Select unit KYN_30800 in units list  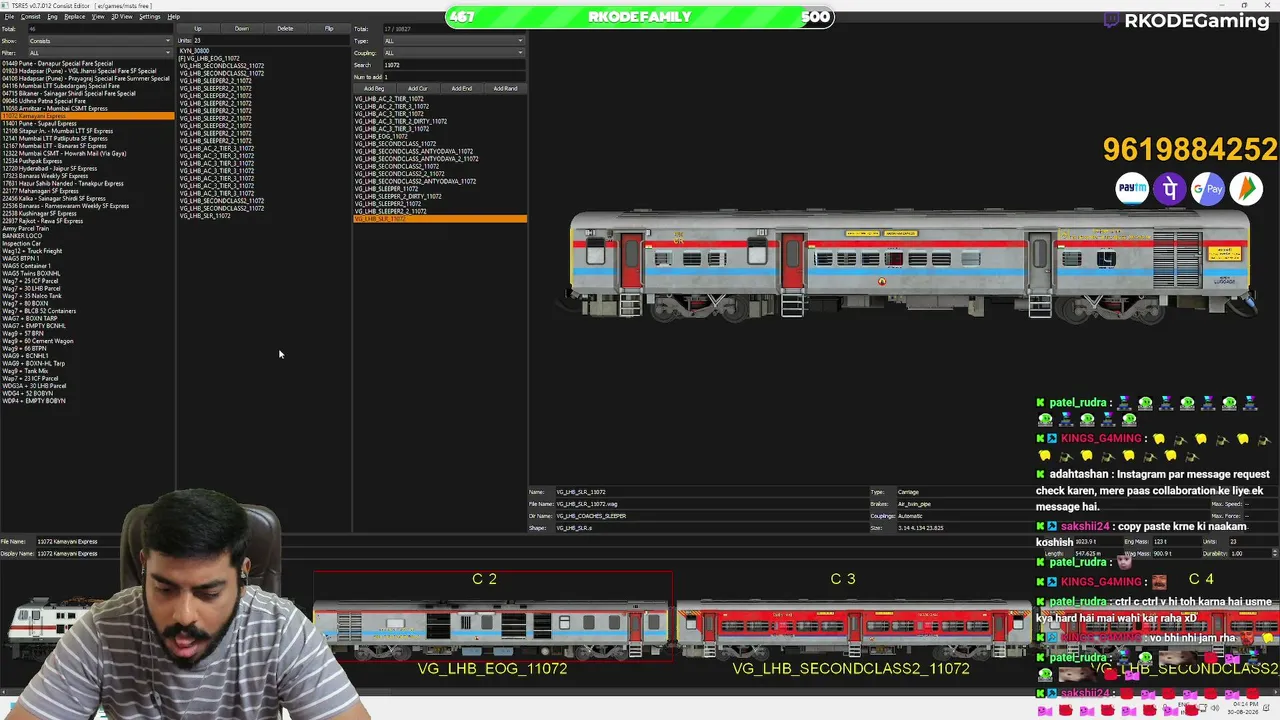pyautogui.click(x=194, y=51)
